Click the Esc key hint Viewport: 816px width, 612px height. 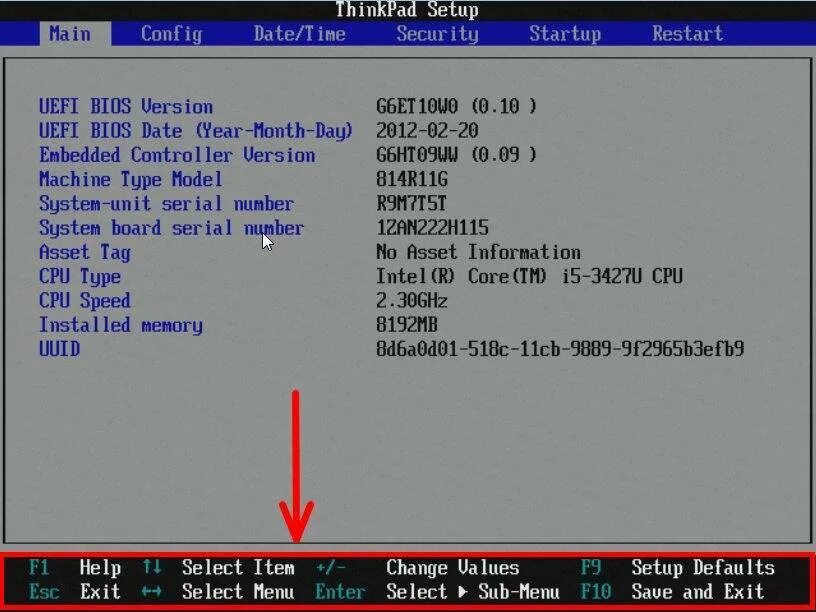(x=44, y=592)
